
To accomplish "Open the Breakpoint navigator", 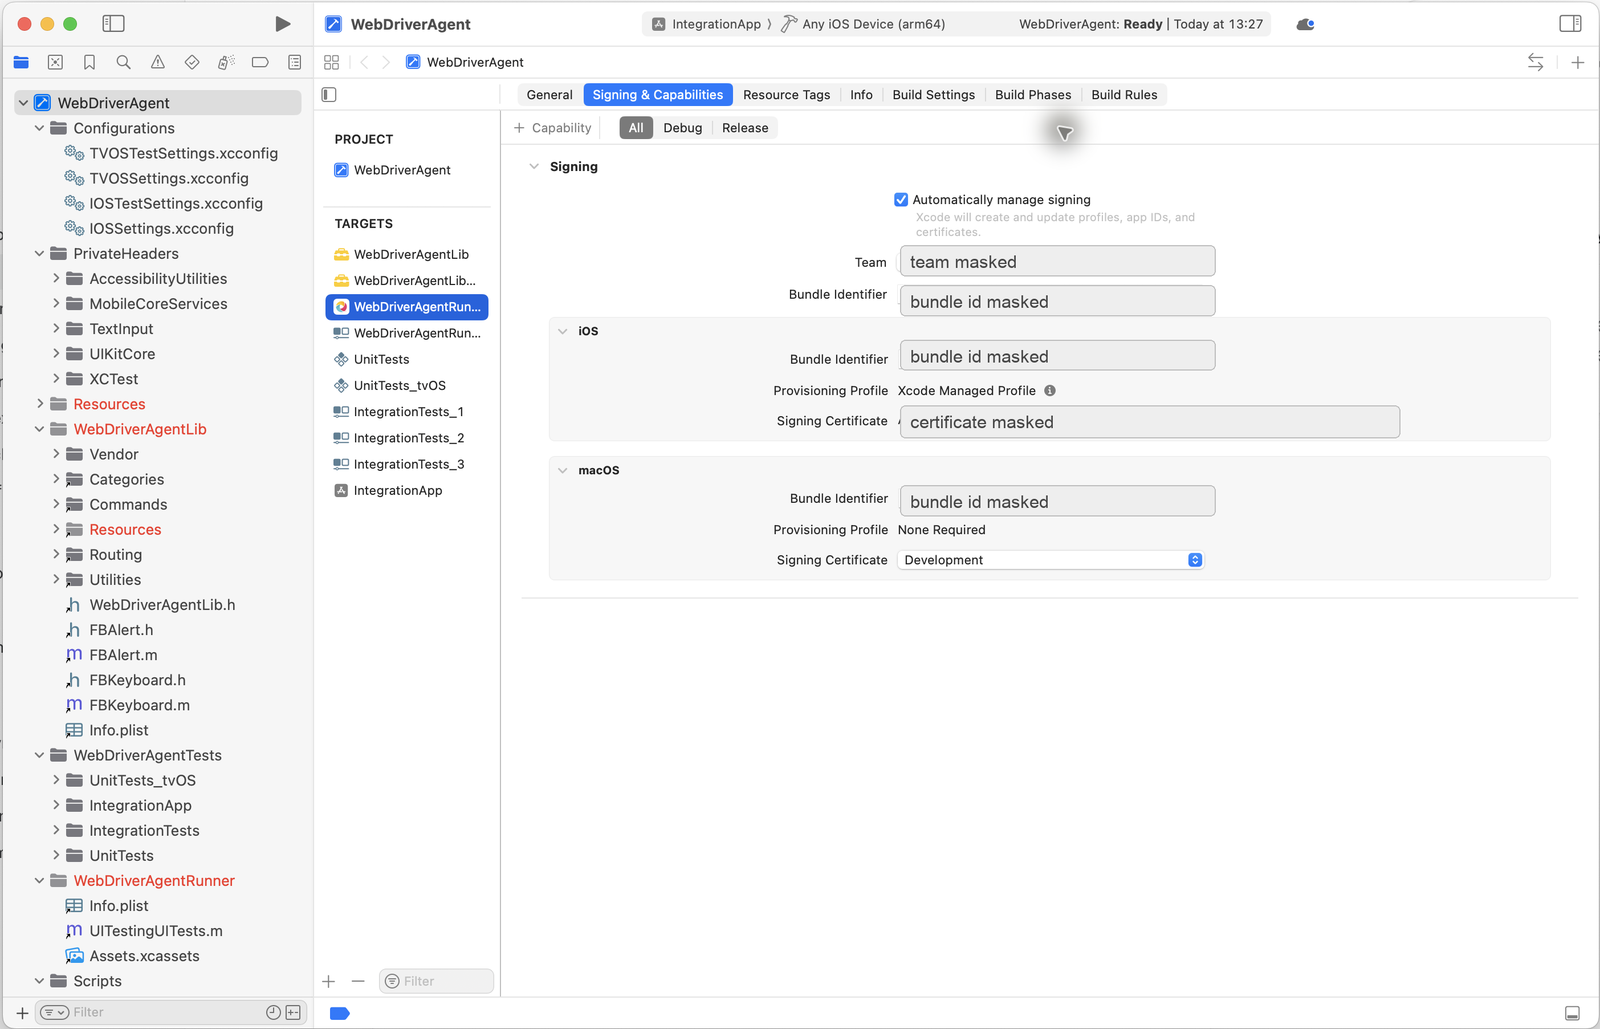I will coord(260,62).
